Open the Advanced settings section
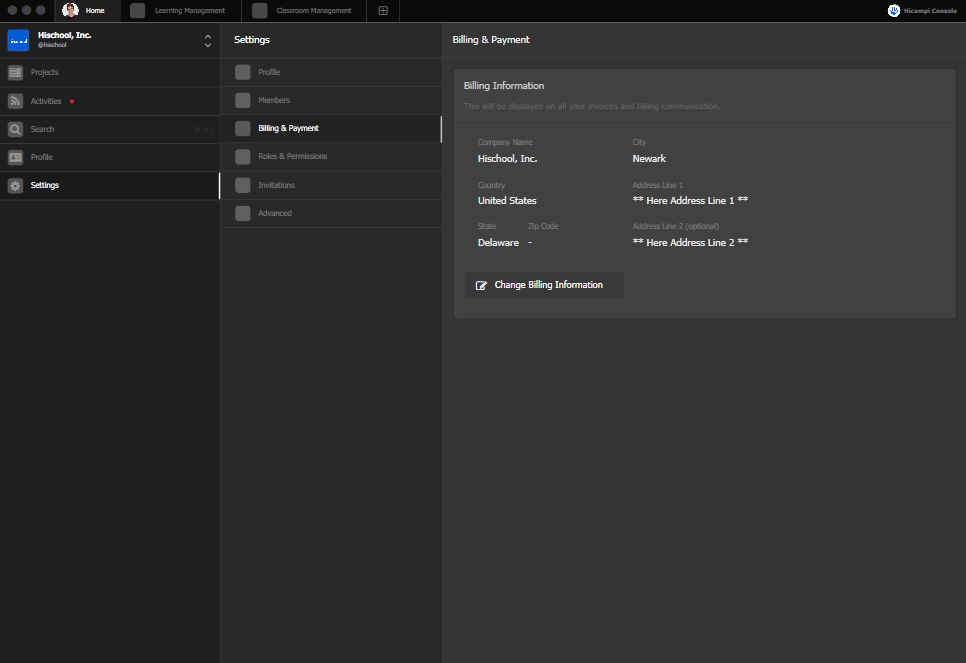Image resolution: width=966 pixels, height=663 pixels. point(275,213)
